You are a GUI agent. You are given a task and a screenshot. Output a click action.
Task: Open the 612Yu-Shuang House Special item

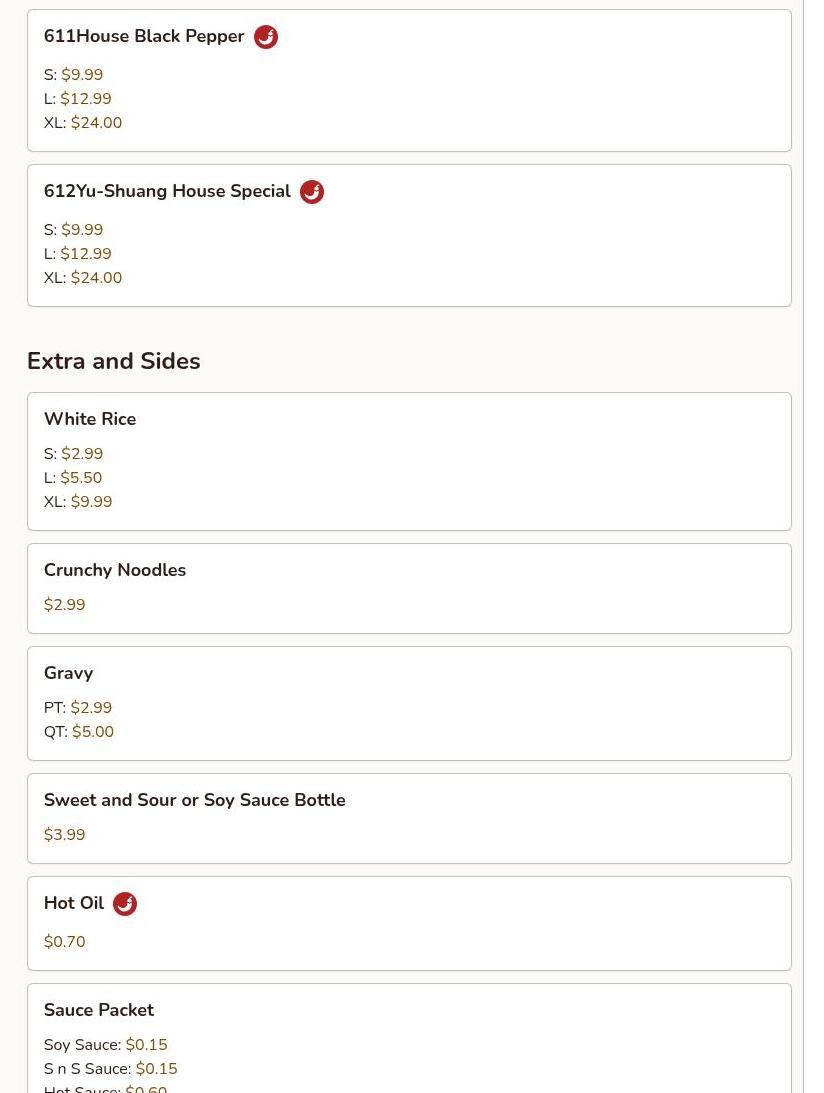pyautogui.click(x=409, y=236)
